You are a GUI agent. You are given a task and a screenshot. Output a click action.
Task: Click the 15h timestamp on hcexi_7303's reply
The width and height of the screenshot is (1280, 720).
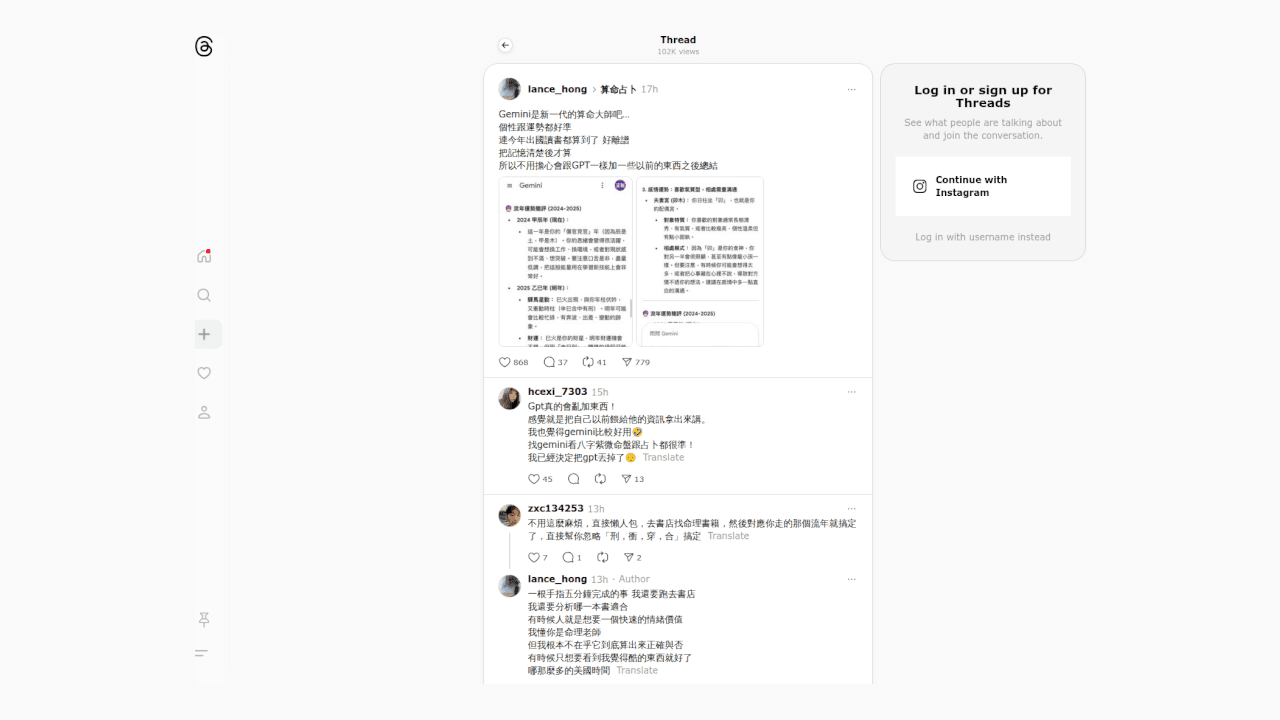600,392
